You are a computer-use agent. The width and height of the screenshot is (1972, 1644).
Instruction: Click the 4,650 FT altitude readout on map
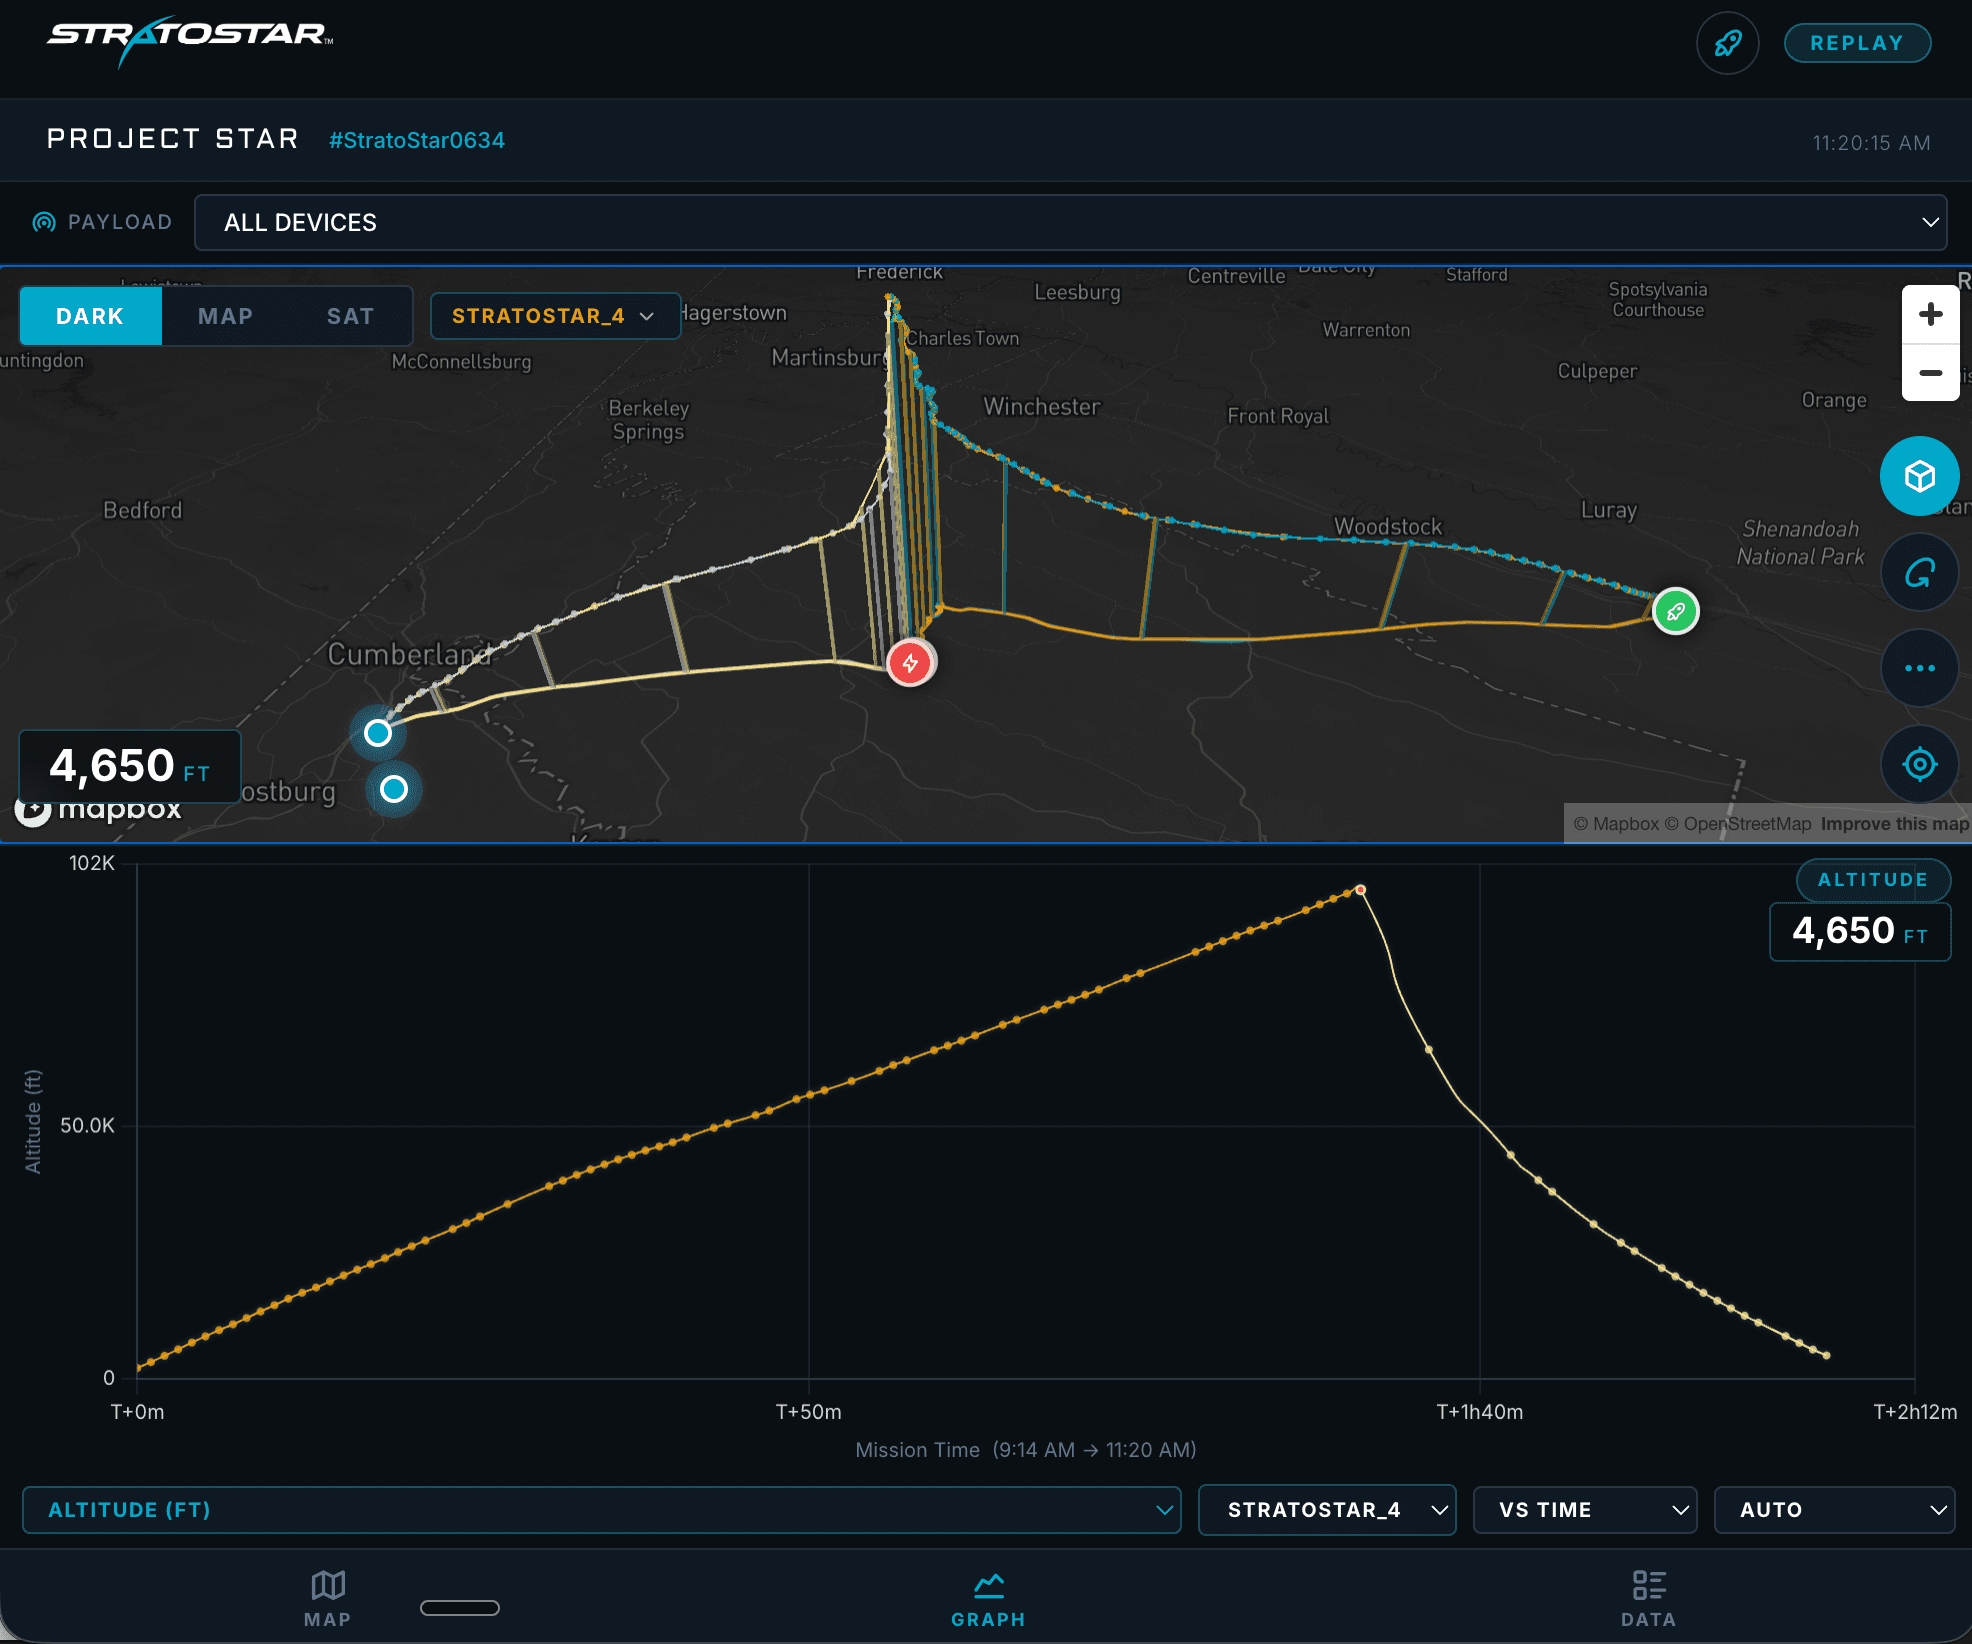click(x=130, y=766)
